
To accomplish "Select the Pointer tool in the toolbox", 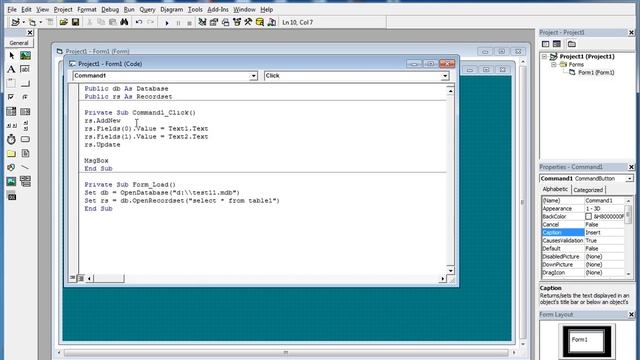I will coord(11,56).
